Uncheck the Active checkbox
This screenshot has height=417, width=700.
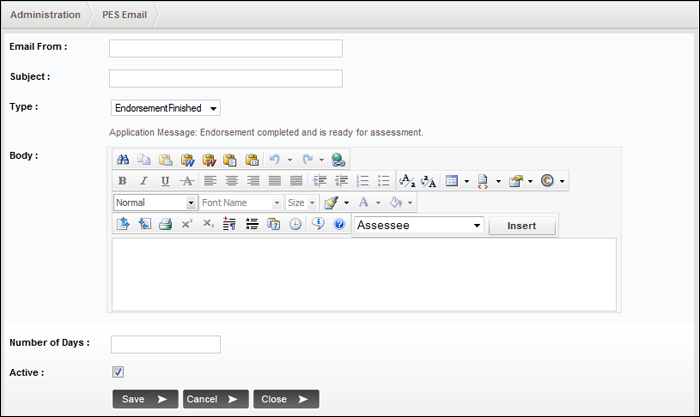click(117, 372)
